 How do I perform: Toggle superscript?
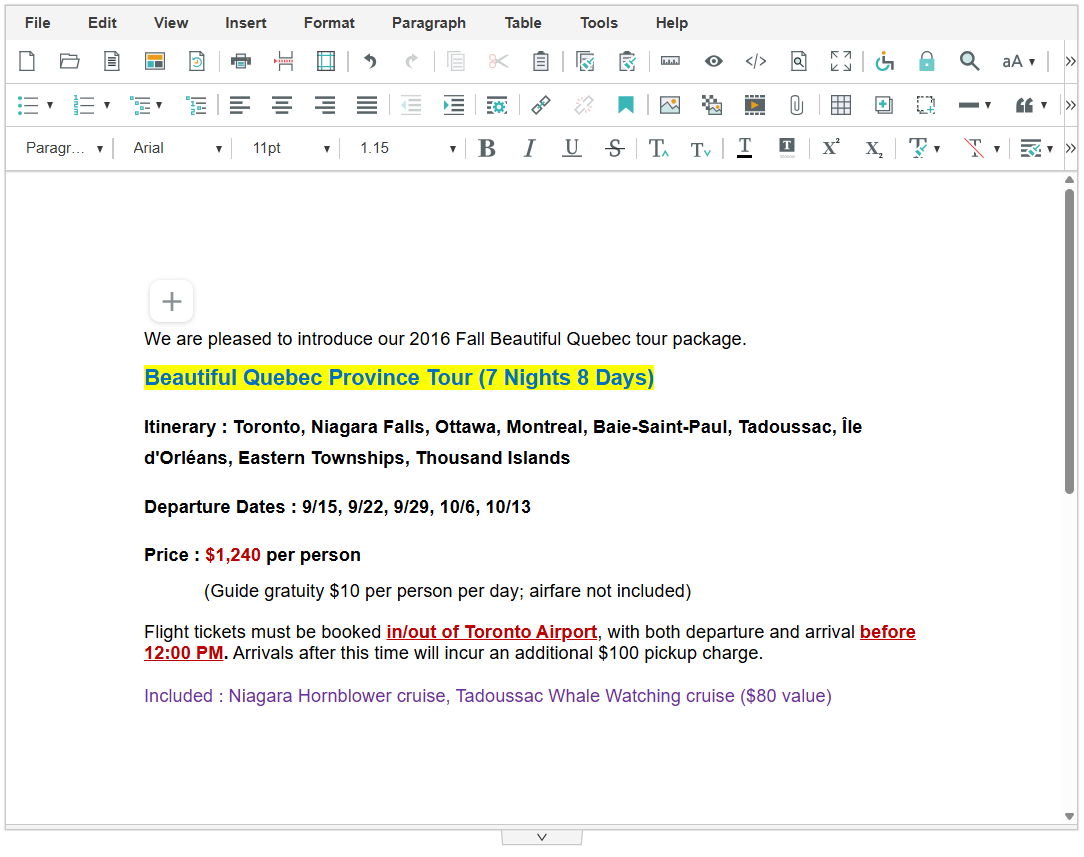(x=830, y=147)
